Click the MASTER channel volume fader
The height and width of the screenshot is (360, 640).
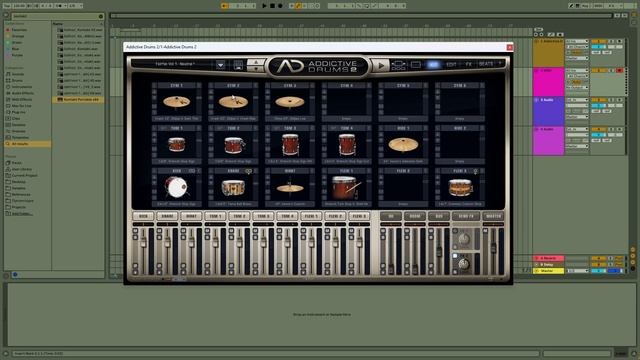click(x=493, y=247)
